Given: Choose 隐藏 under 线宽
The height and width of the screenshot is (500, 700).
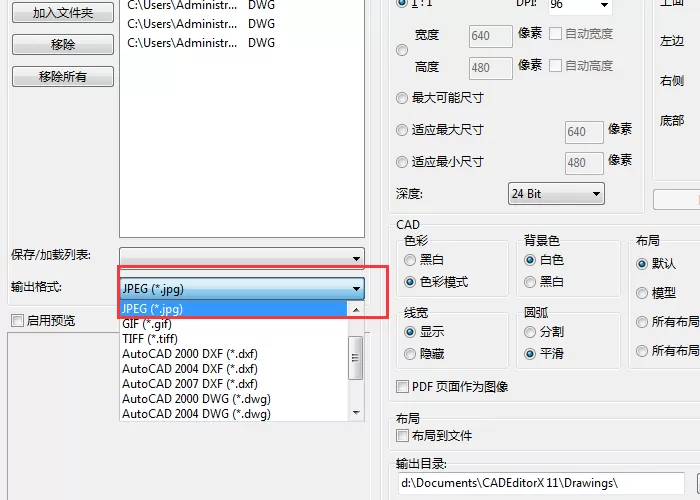Looking at the screenshot, I should click(409, 354).
